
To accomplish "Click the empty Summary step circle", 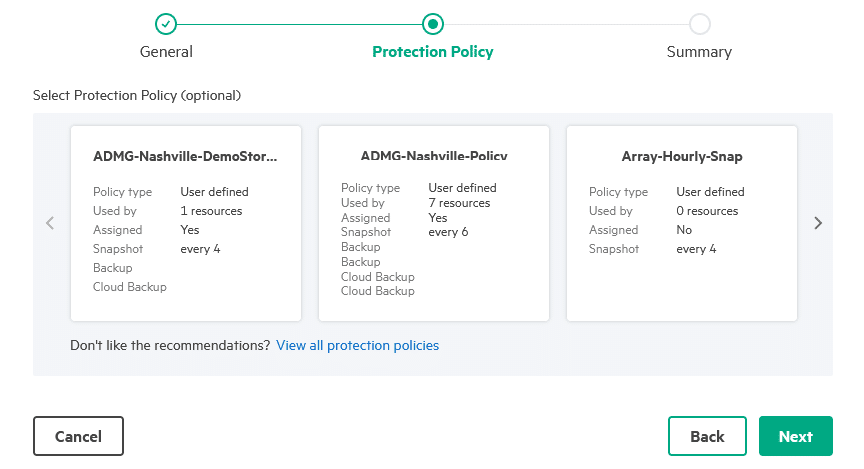I will [699, 24].
